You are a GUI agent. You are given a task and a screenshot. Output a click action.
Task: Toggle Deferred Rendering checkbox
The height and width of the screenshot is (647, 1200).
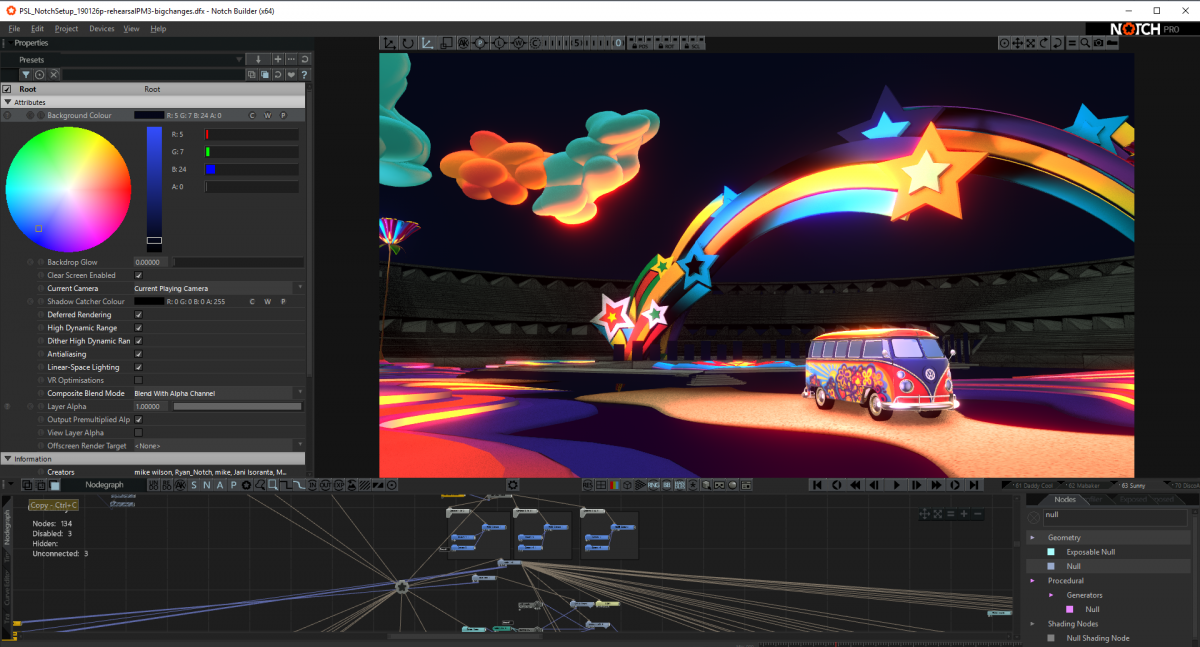coord(138,315)
